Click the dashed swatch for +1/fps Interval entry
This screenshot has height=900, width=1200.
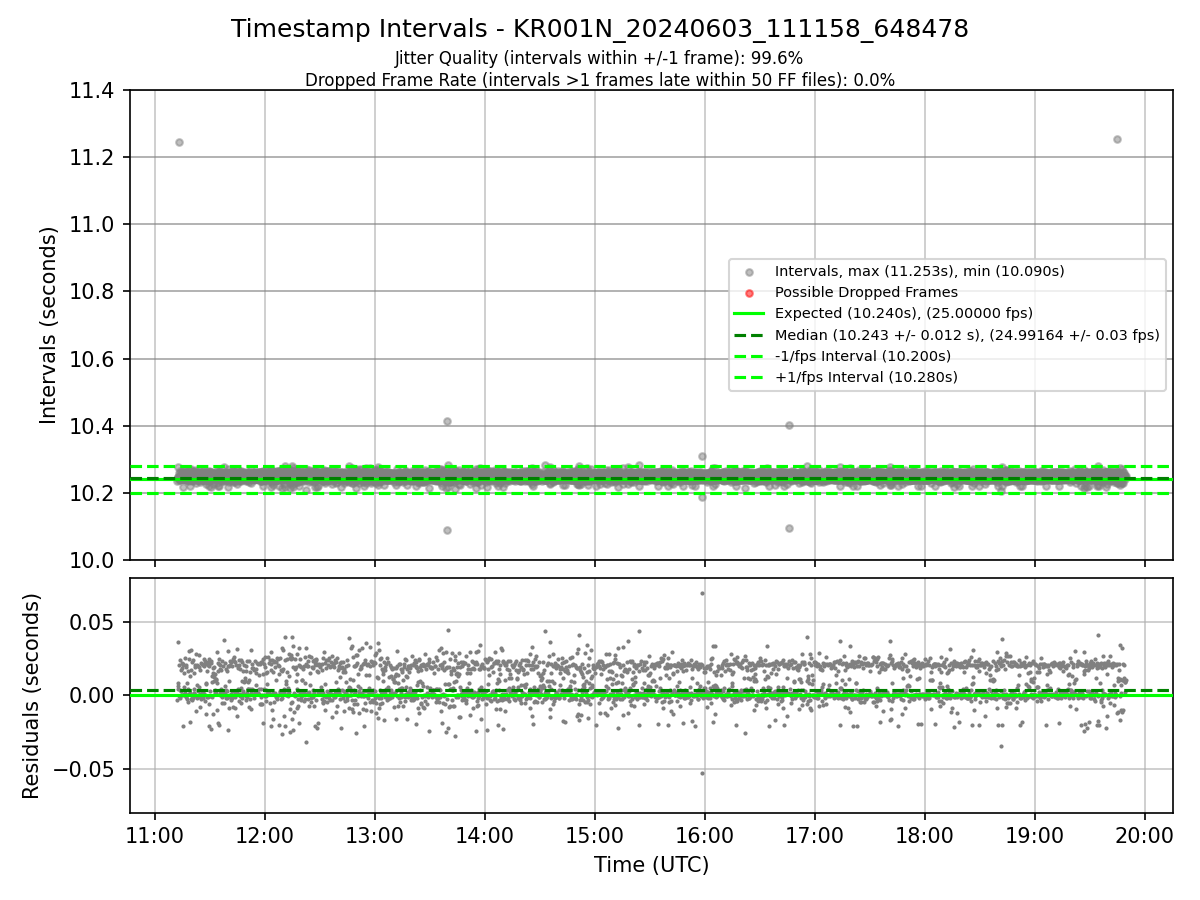tap(749, 377)
